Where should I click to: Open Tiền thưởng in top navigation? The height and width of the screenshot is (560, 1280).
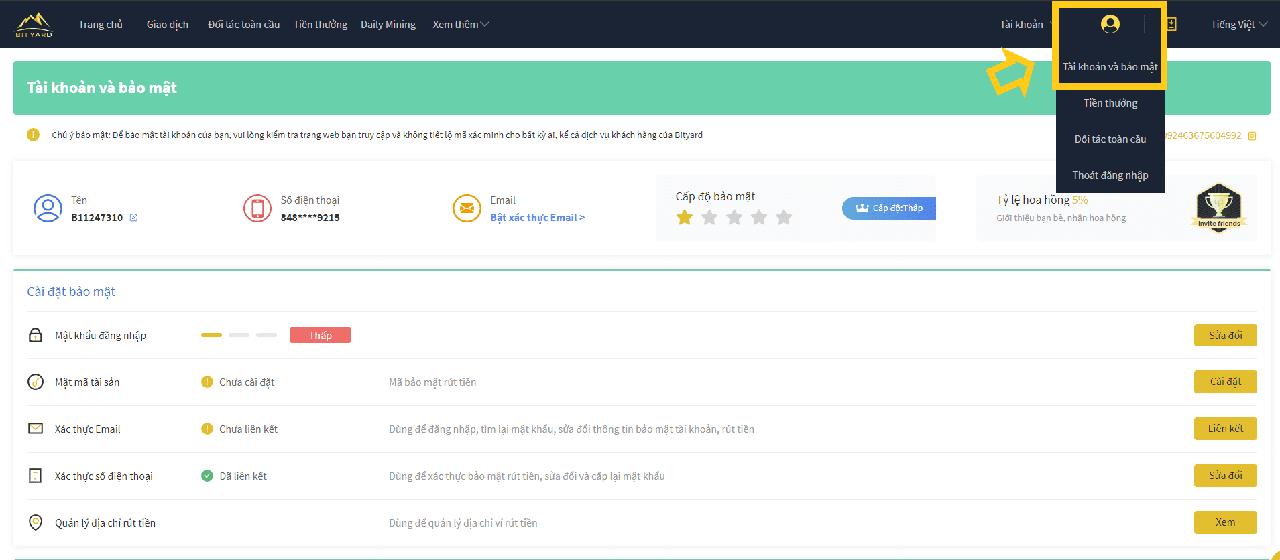click(321, 24)
